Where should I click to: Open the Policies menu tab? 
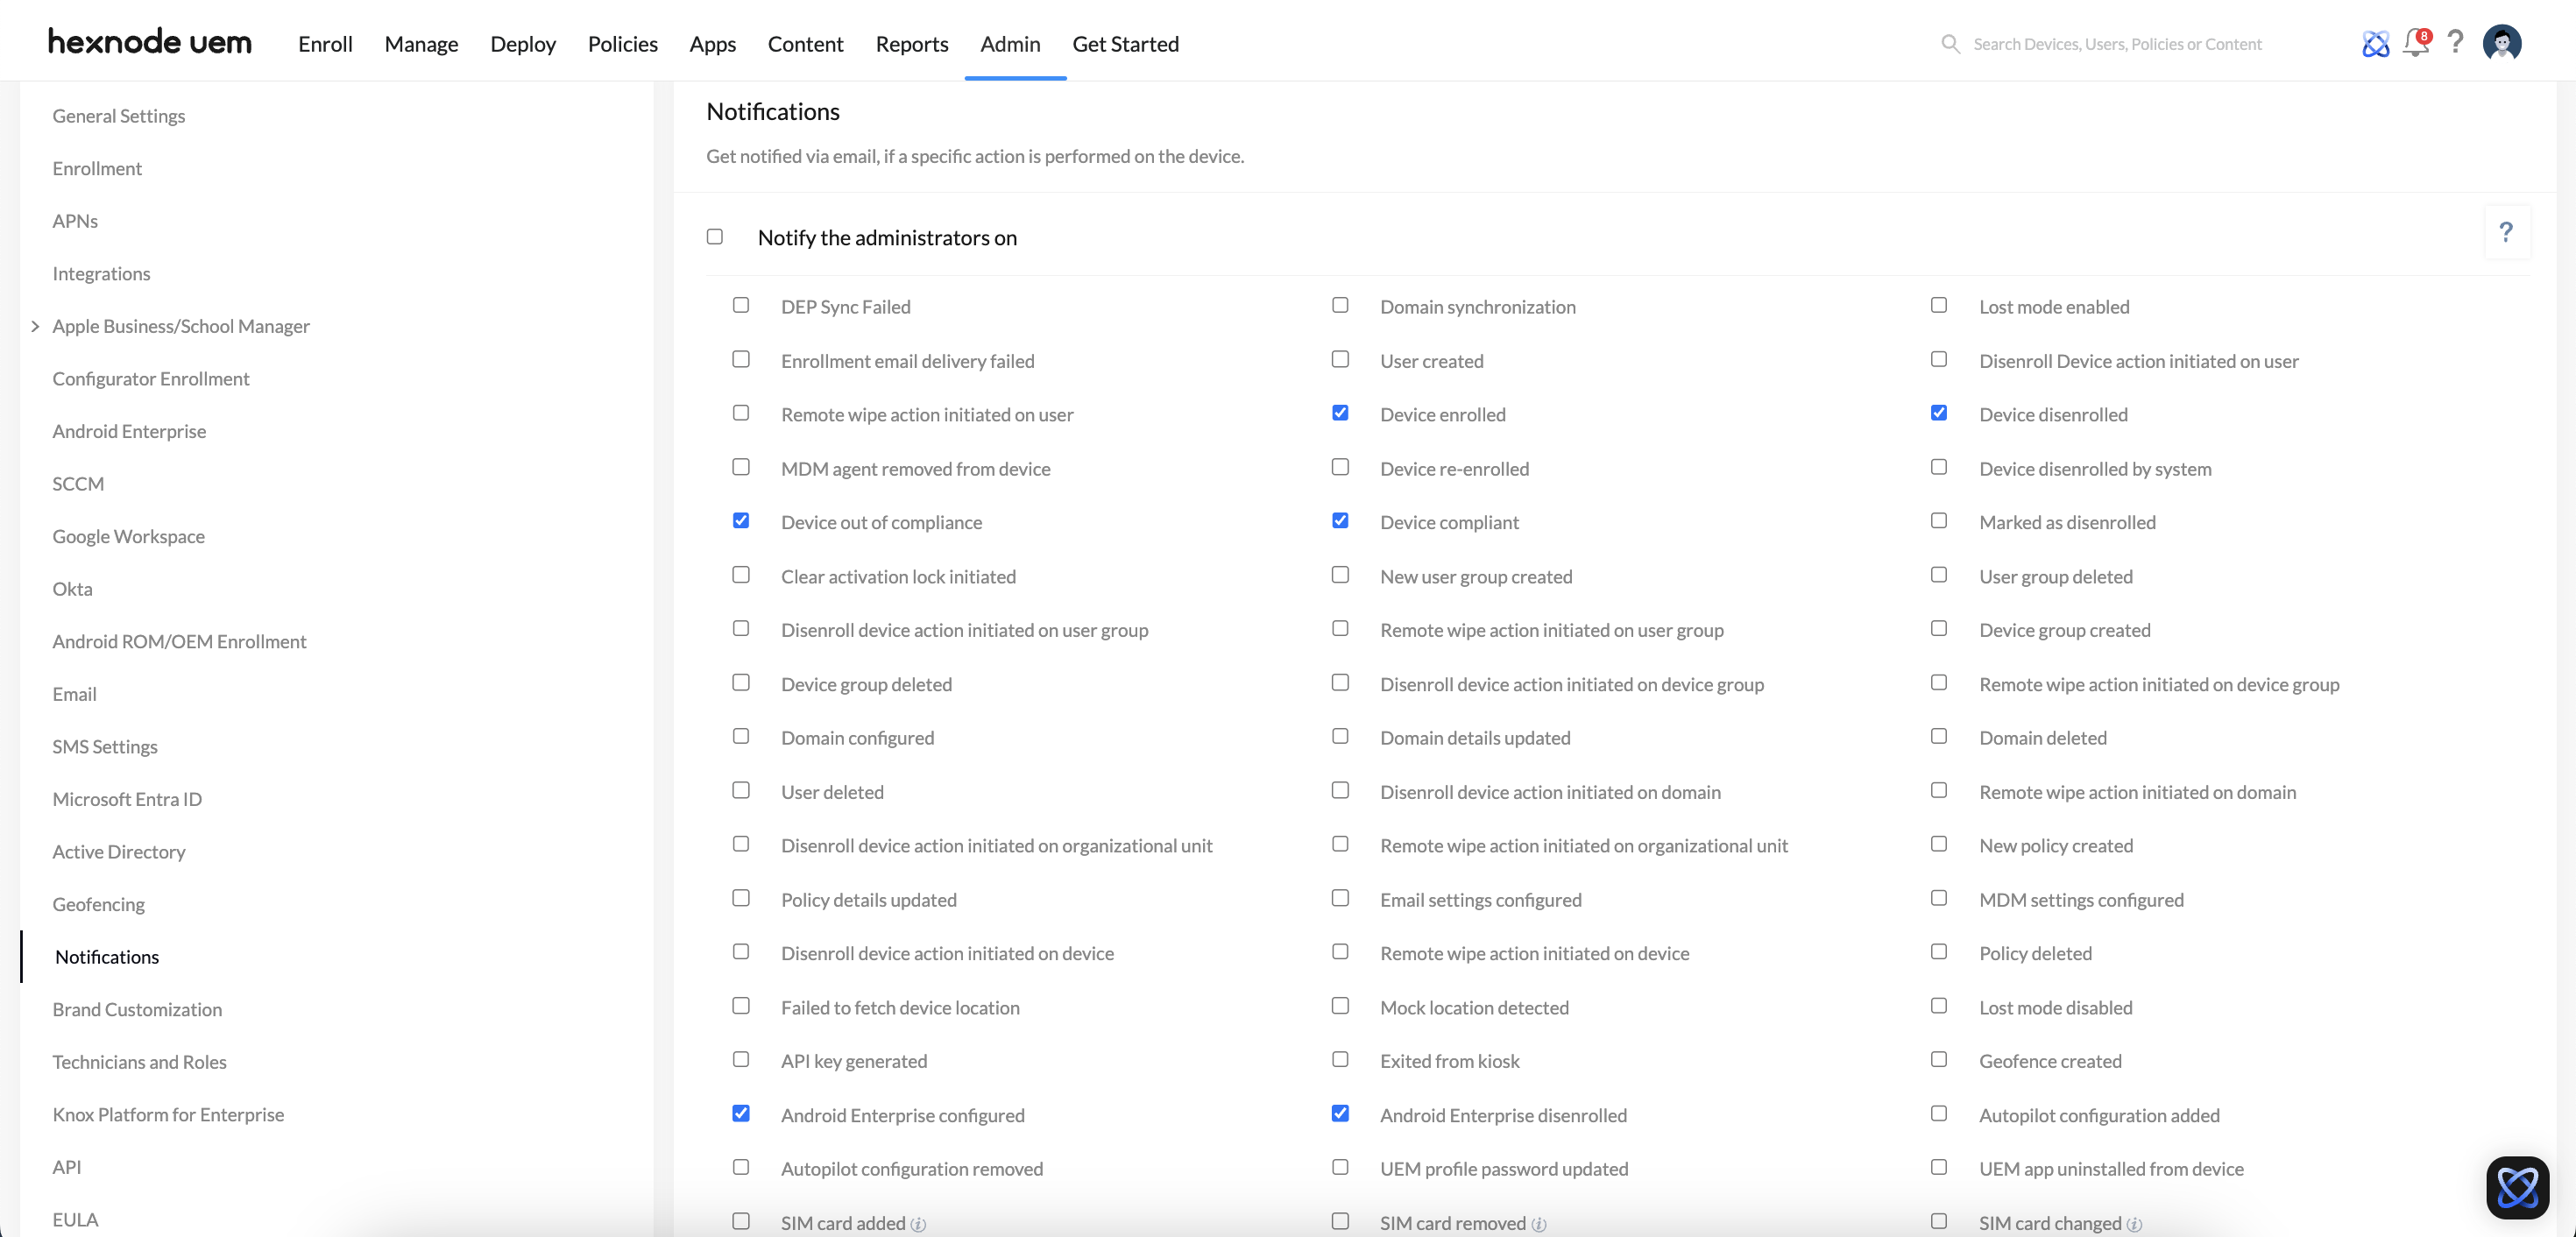point(622,44)
